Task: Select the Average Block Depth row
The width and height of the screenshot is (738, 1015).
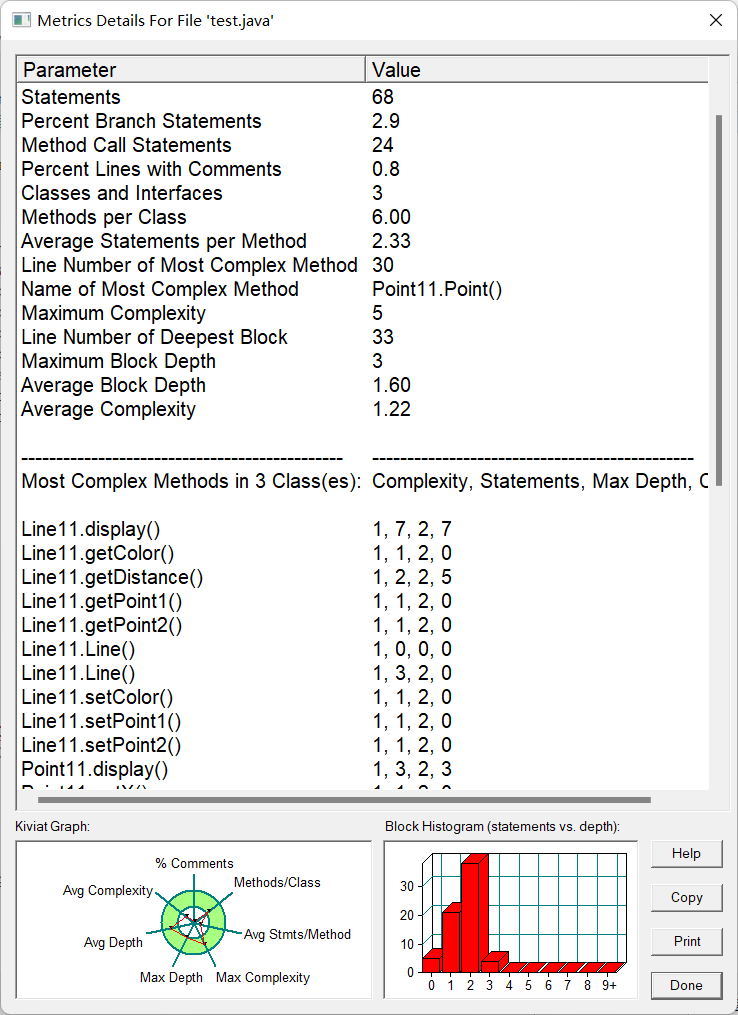Action: tap(363, 385)
